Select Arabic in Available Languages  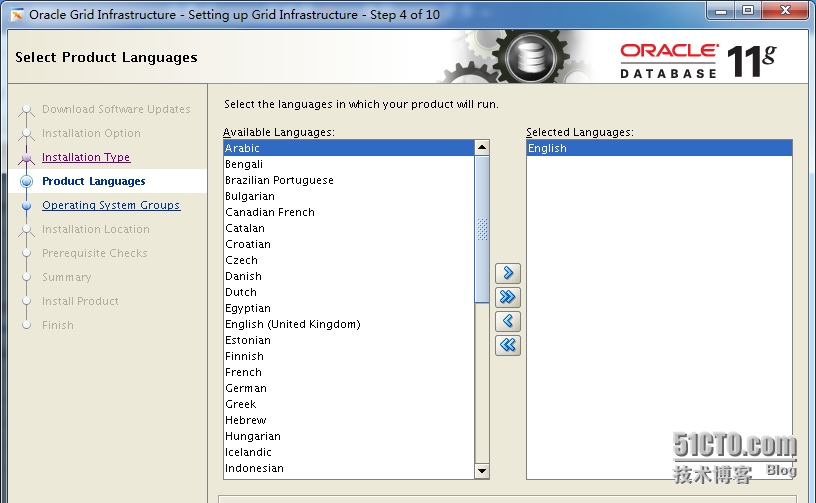[x=349, y=148]
